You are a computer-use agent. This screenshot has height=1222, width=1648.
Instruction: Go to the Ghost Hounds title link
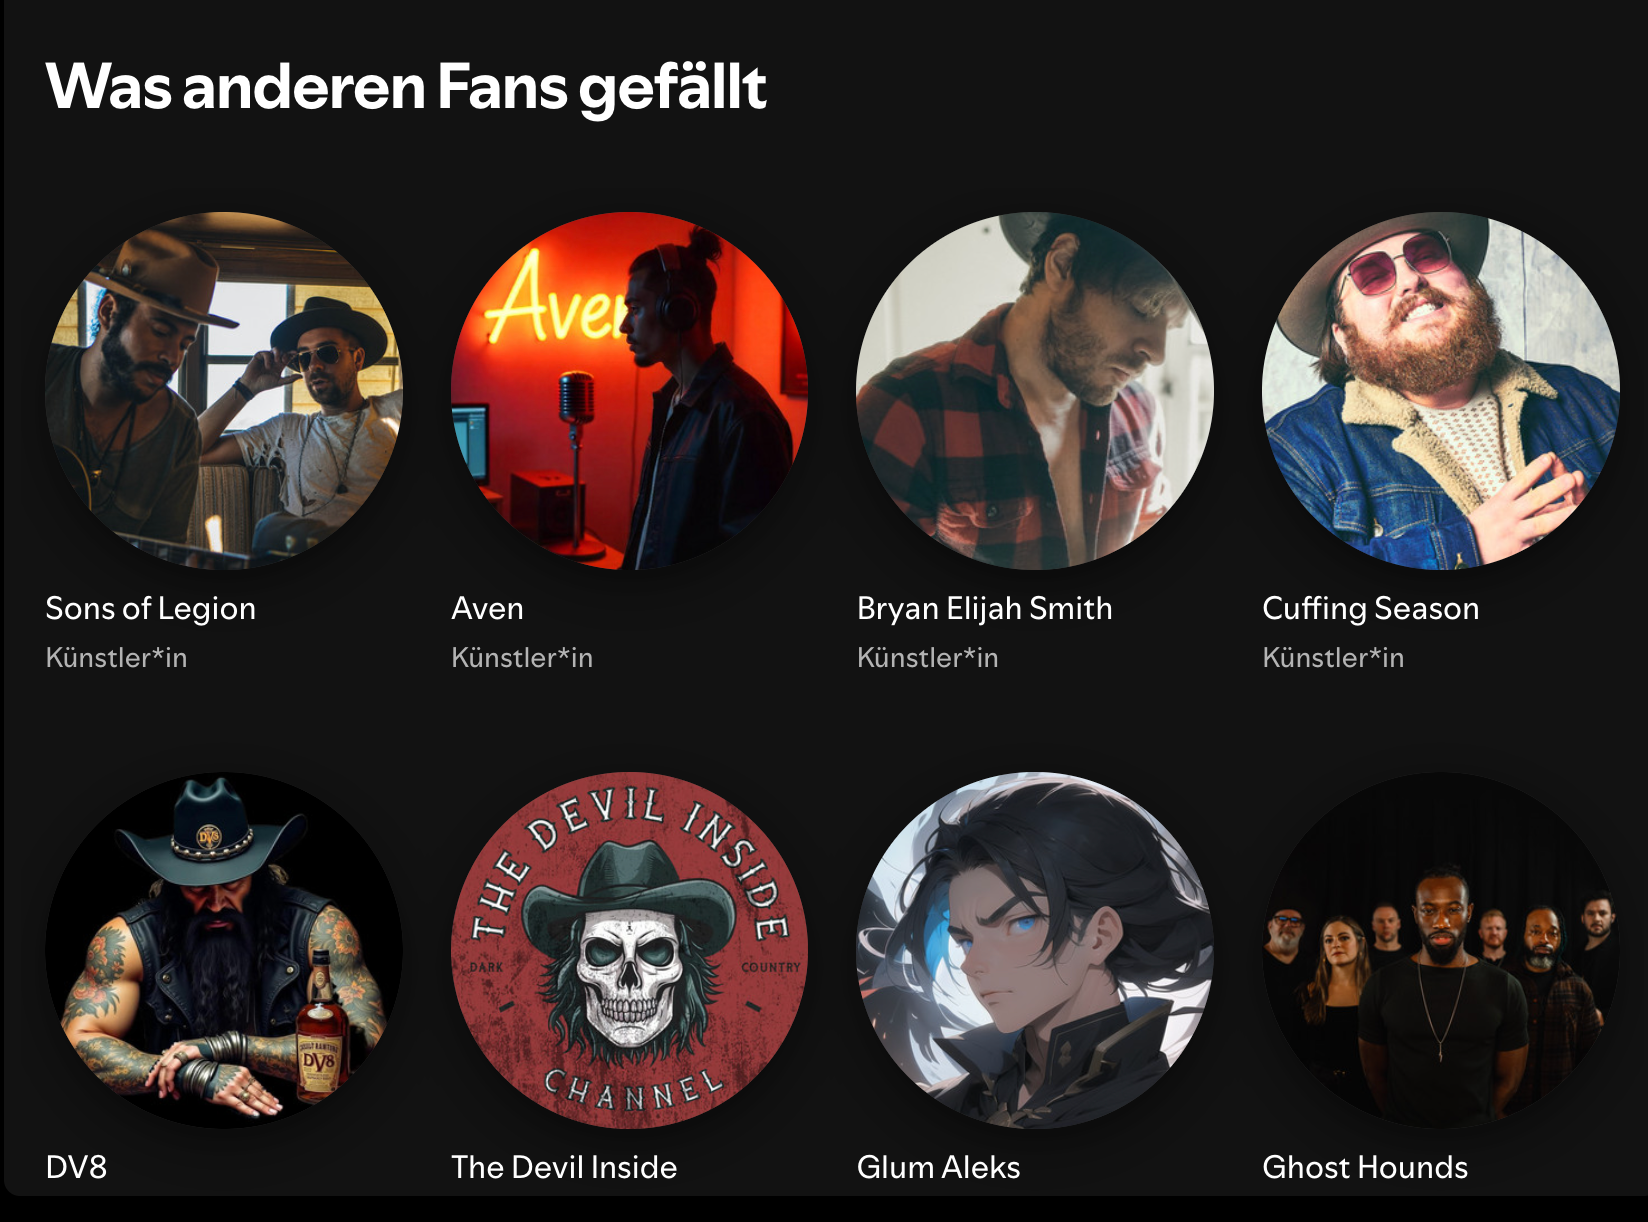[x=1365, y=1167]
